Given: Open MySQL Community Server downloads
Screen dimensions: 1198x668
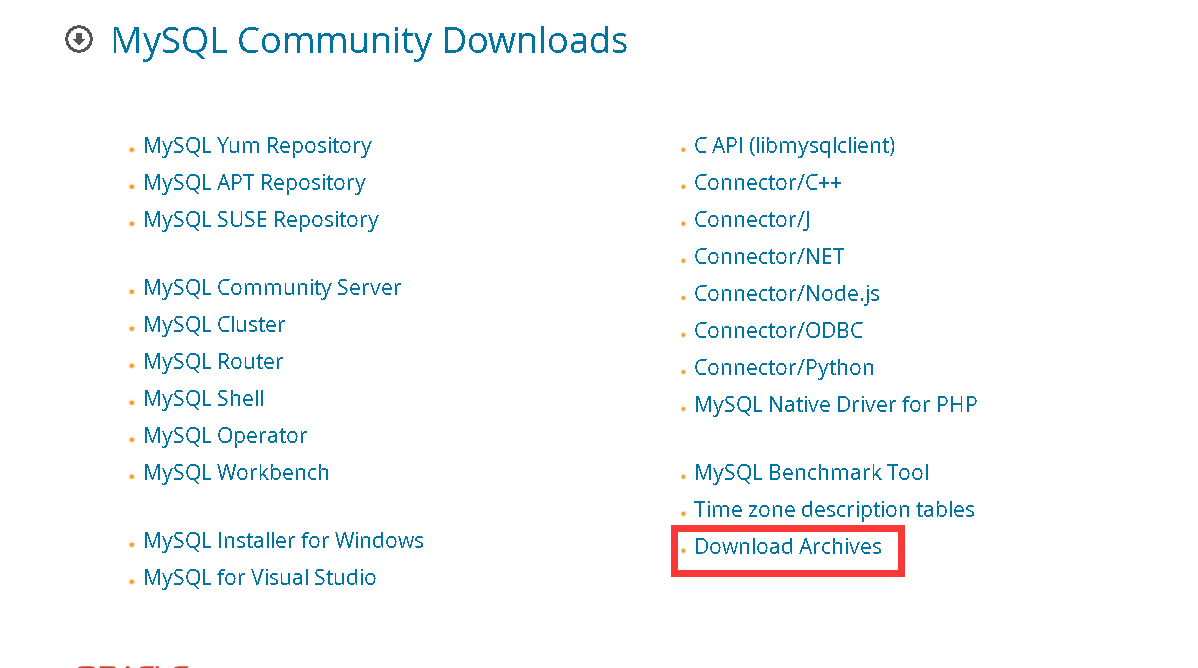Looking at the screenshot, I should (272, 288).
